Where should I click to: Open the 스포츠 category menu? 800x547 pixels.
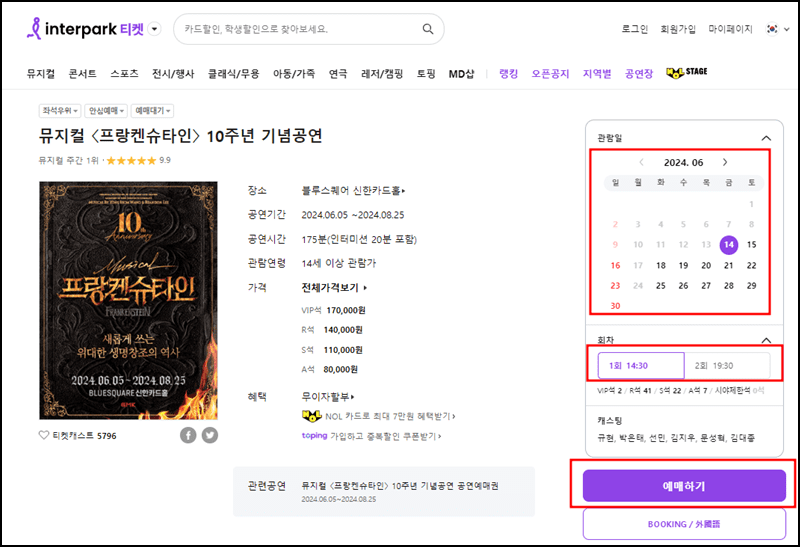124,73
